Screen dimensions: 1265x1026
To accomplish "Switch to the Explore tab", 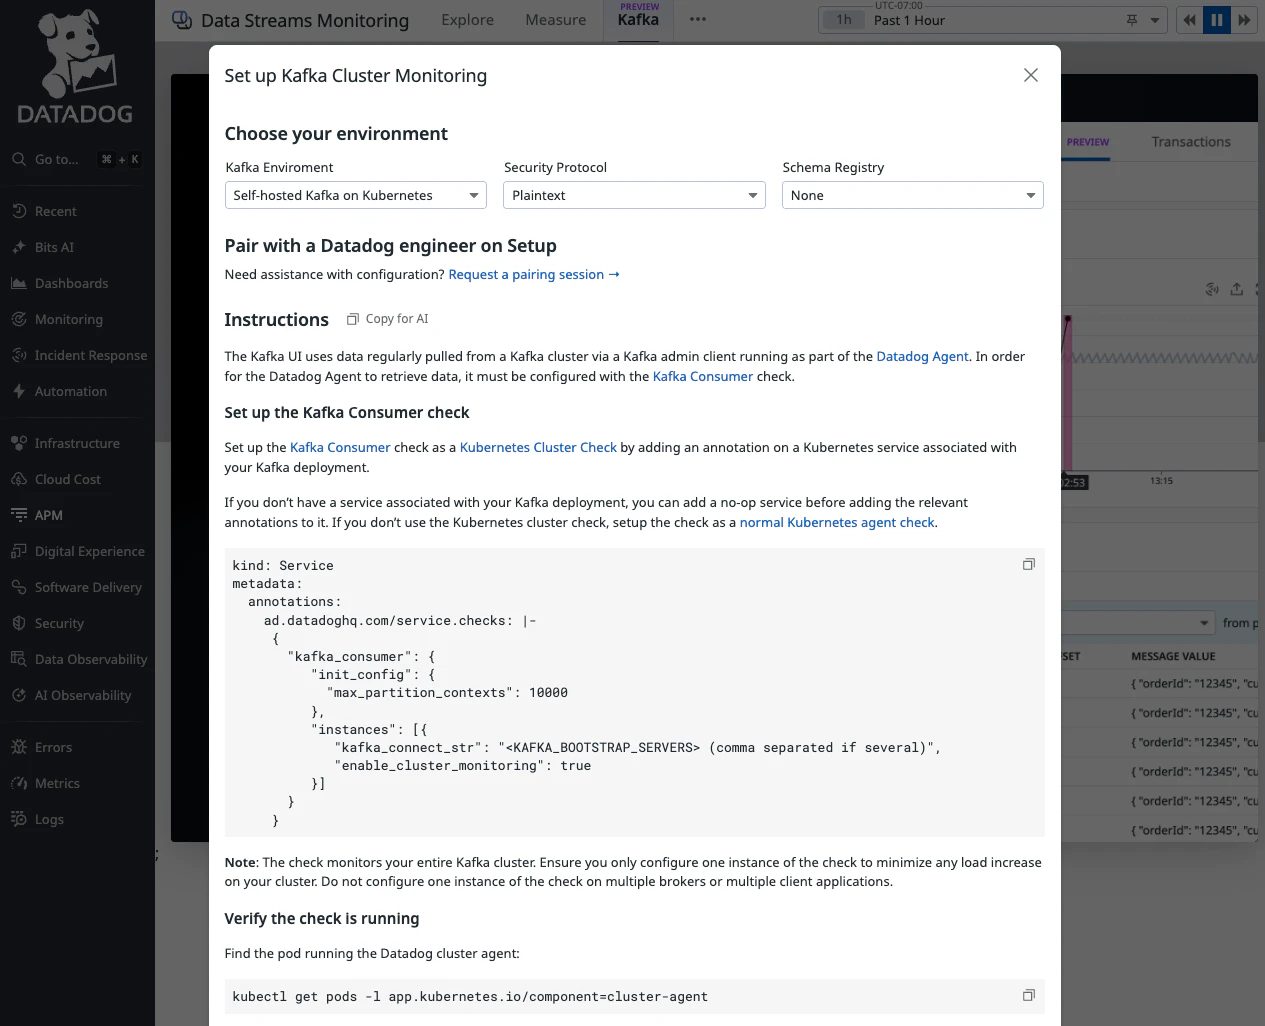I will click(x=467, y=20).
